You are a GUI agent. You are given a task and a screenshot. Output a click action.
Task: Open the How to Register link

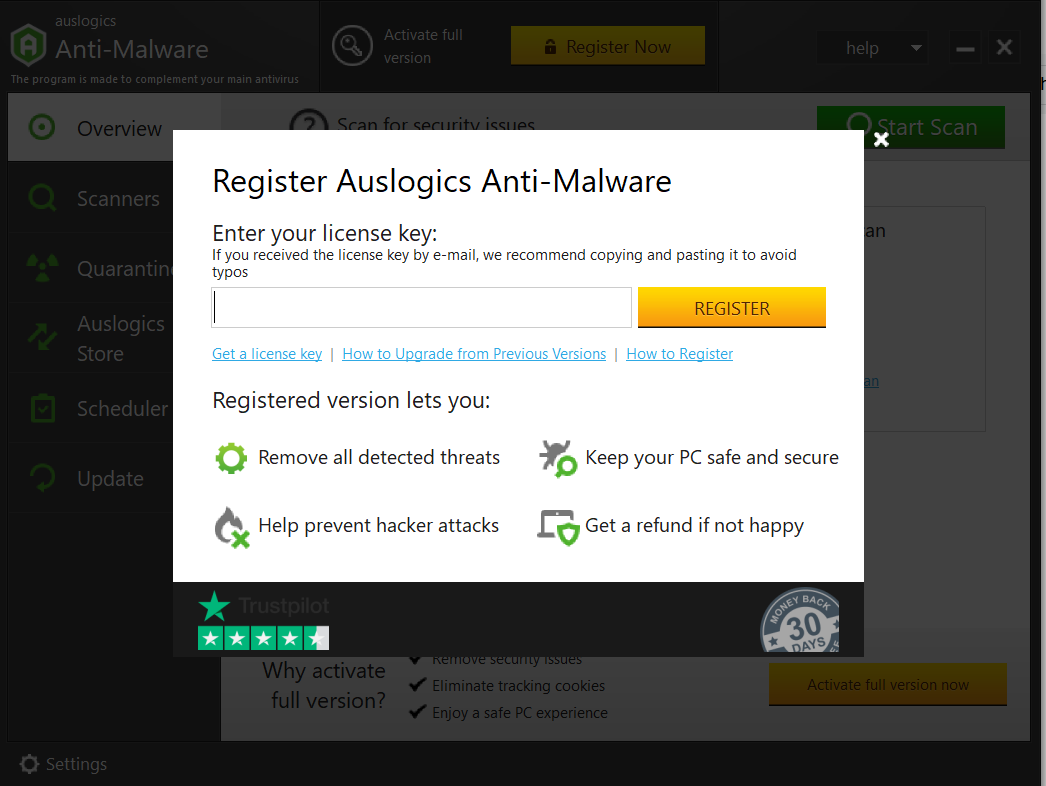point(679,353)
